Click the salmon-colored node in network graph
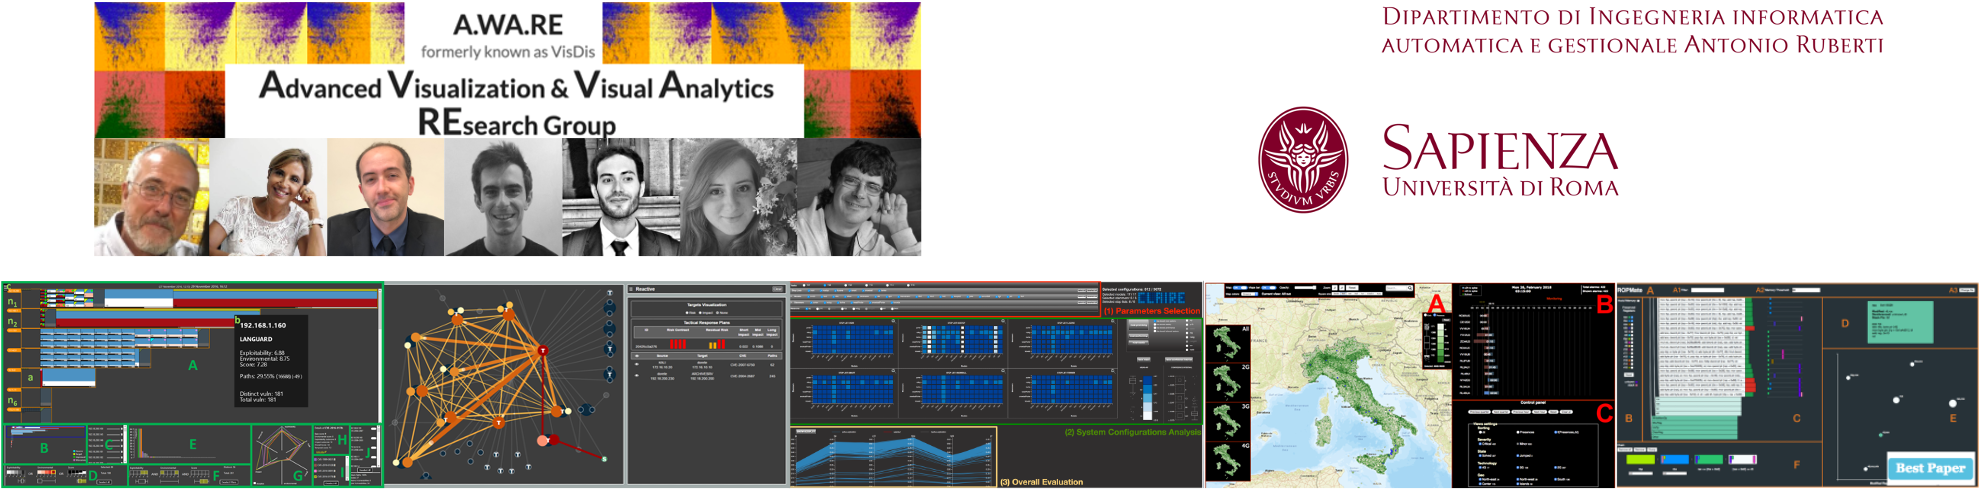The image size is (1983, 491). click(x=544, y=440)
